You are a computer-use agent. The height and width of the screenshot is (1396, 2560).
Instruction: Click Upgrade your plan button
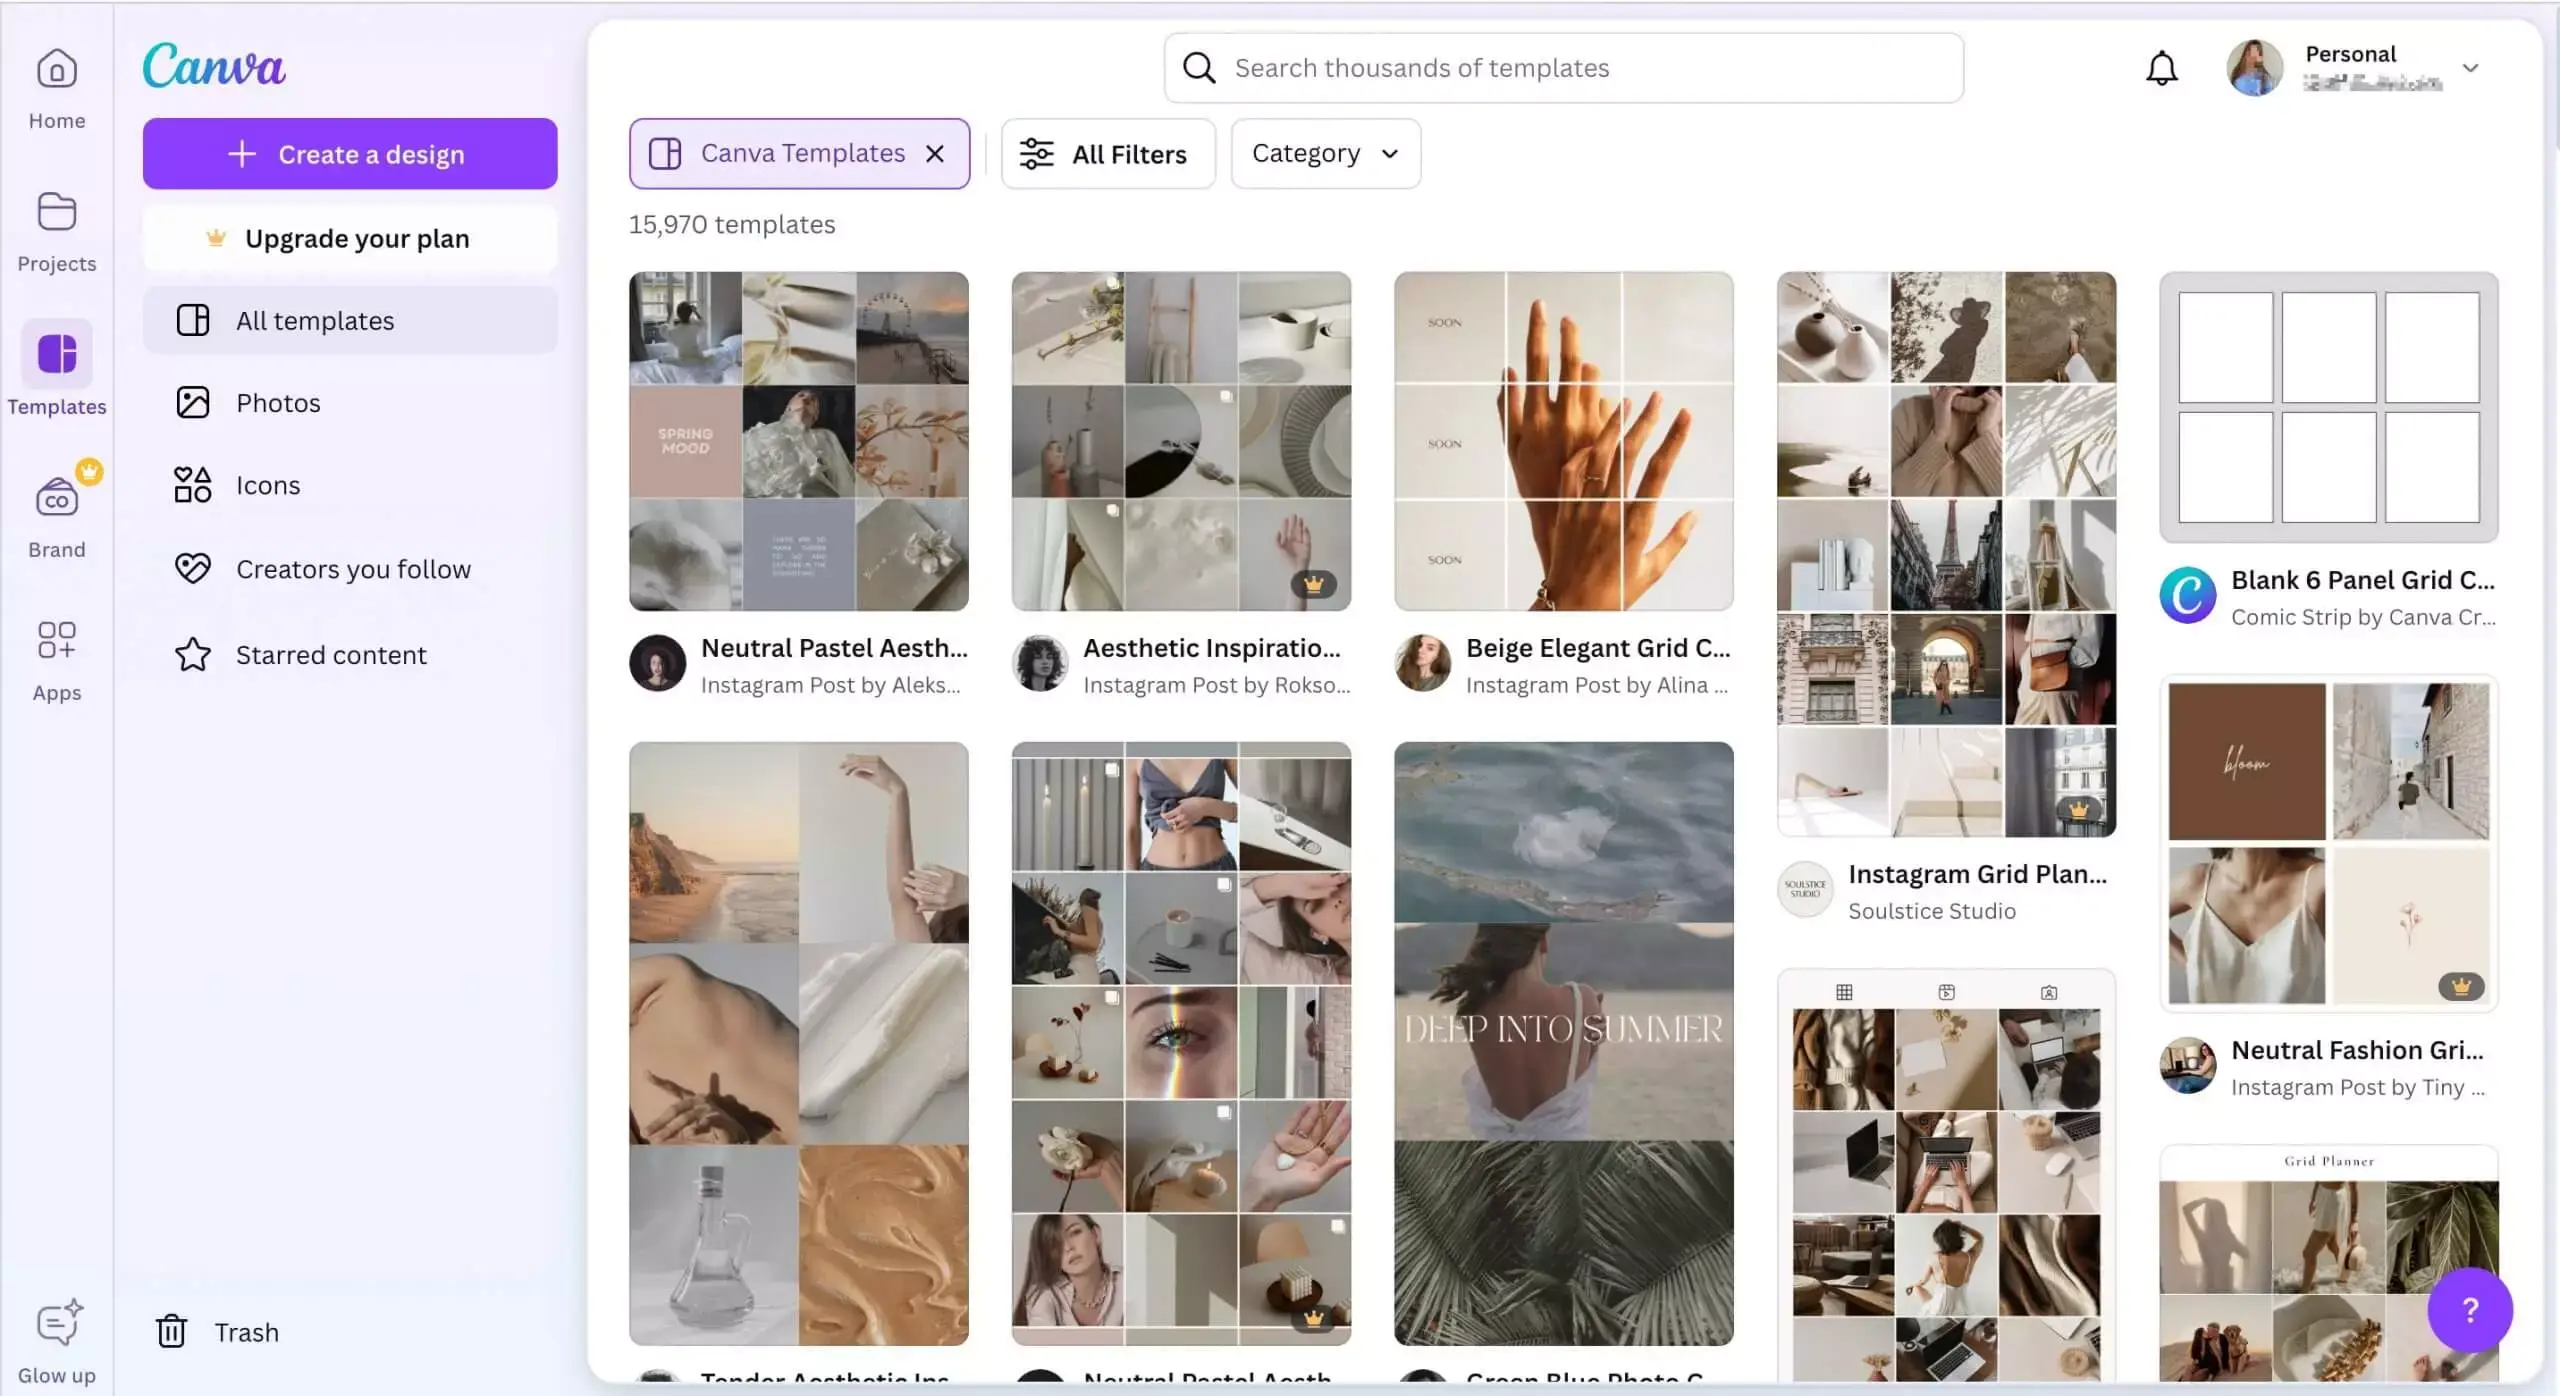[349, 239]
